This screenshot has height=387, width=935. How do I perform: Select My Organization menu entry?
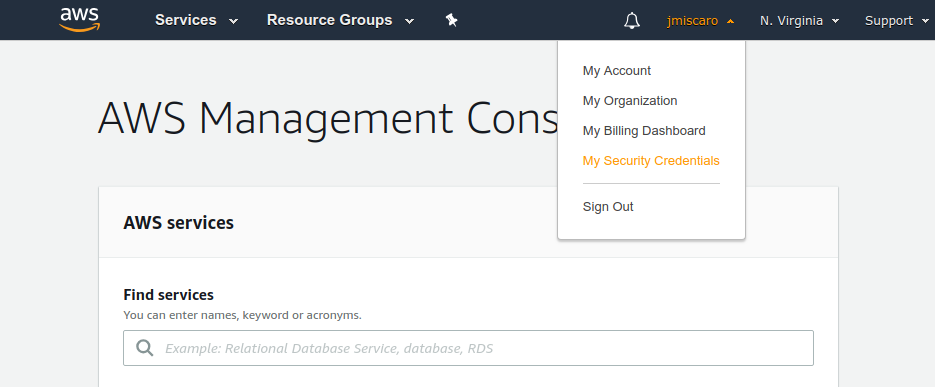(x=630, y=101)
